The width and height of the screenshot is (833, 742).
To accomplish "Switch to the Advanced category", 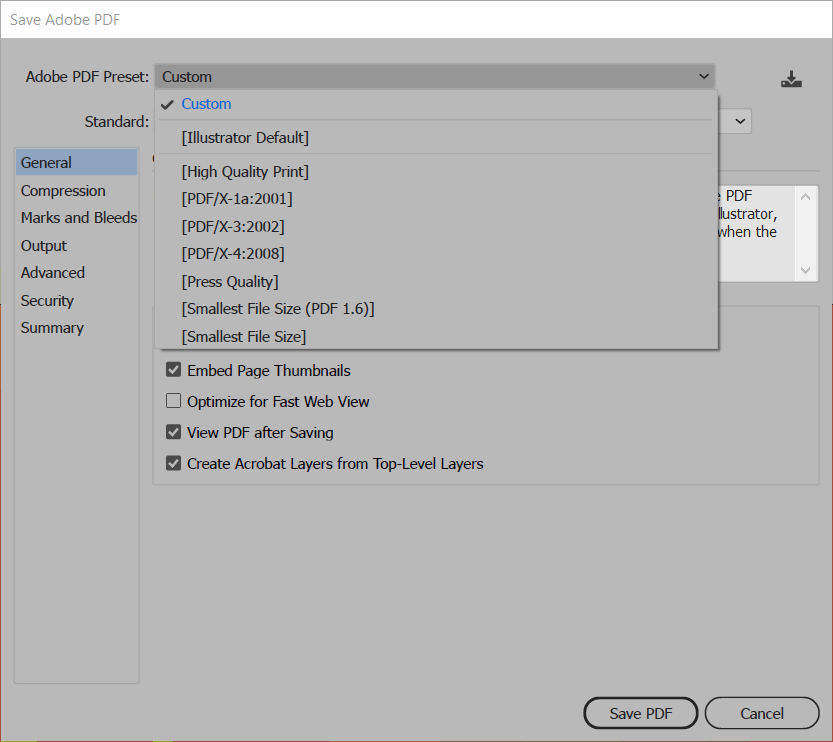I will click(76, 272).
